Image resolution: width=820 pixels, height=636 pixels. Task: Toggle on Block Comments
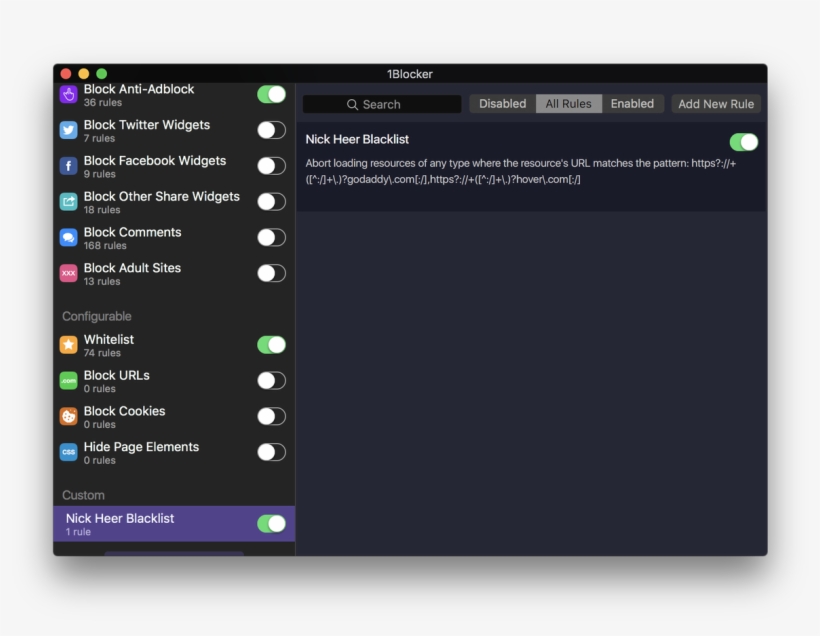point(271,237)
